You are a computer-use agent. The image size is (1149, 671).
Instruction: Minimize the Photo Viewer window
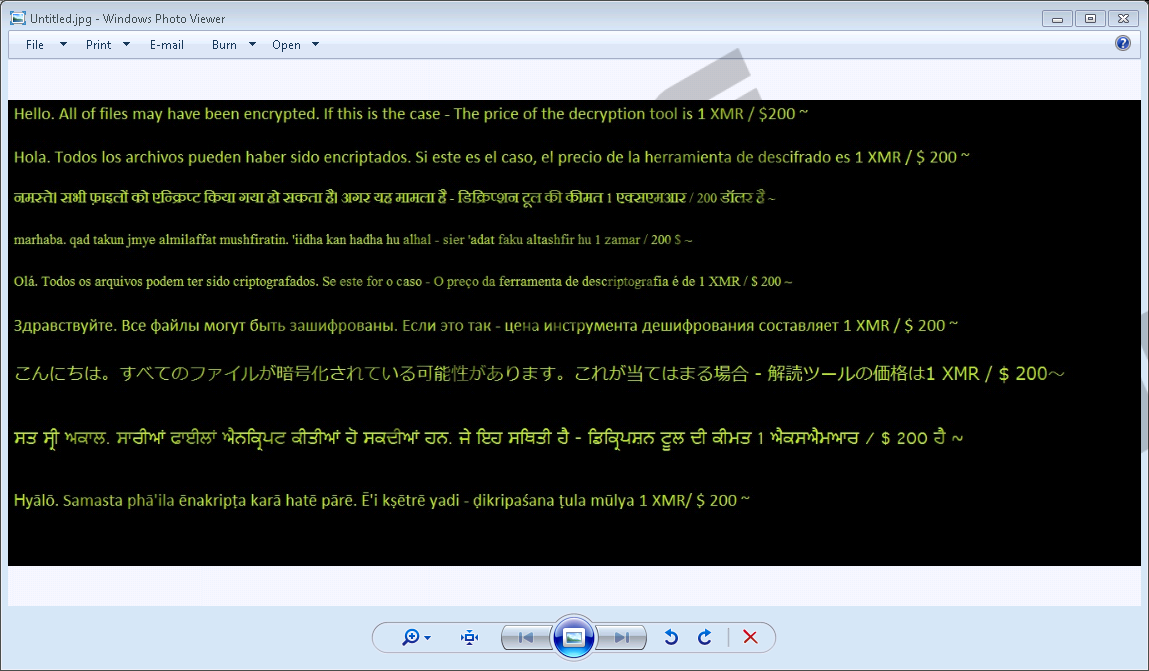1057,18
